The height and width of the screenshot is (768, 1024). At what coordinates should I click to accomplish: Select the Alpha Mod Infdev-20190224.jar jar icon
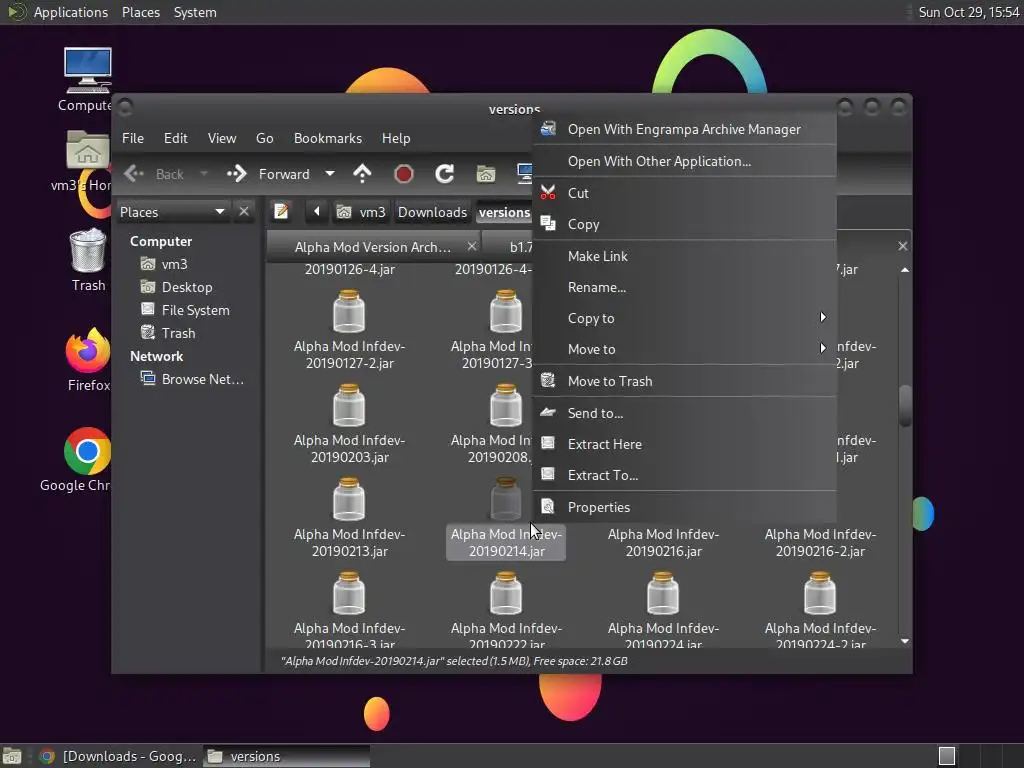(663, 594)
